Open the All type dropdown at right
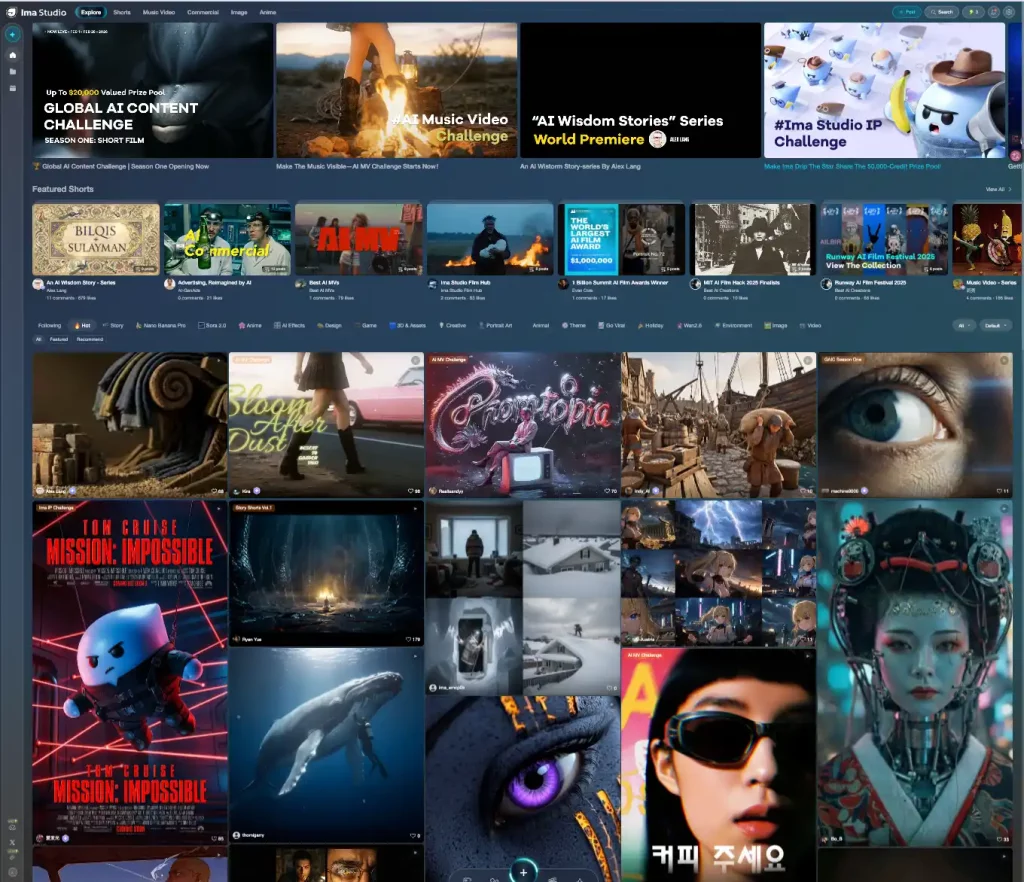The height and width of the screenshot is (882, 1024). point(963,325)
